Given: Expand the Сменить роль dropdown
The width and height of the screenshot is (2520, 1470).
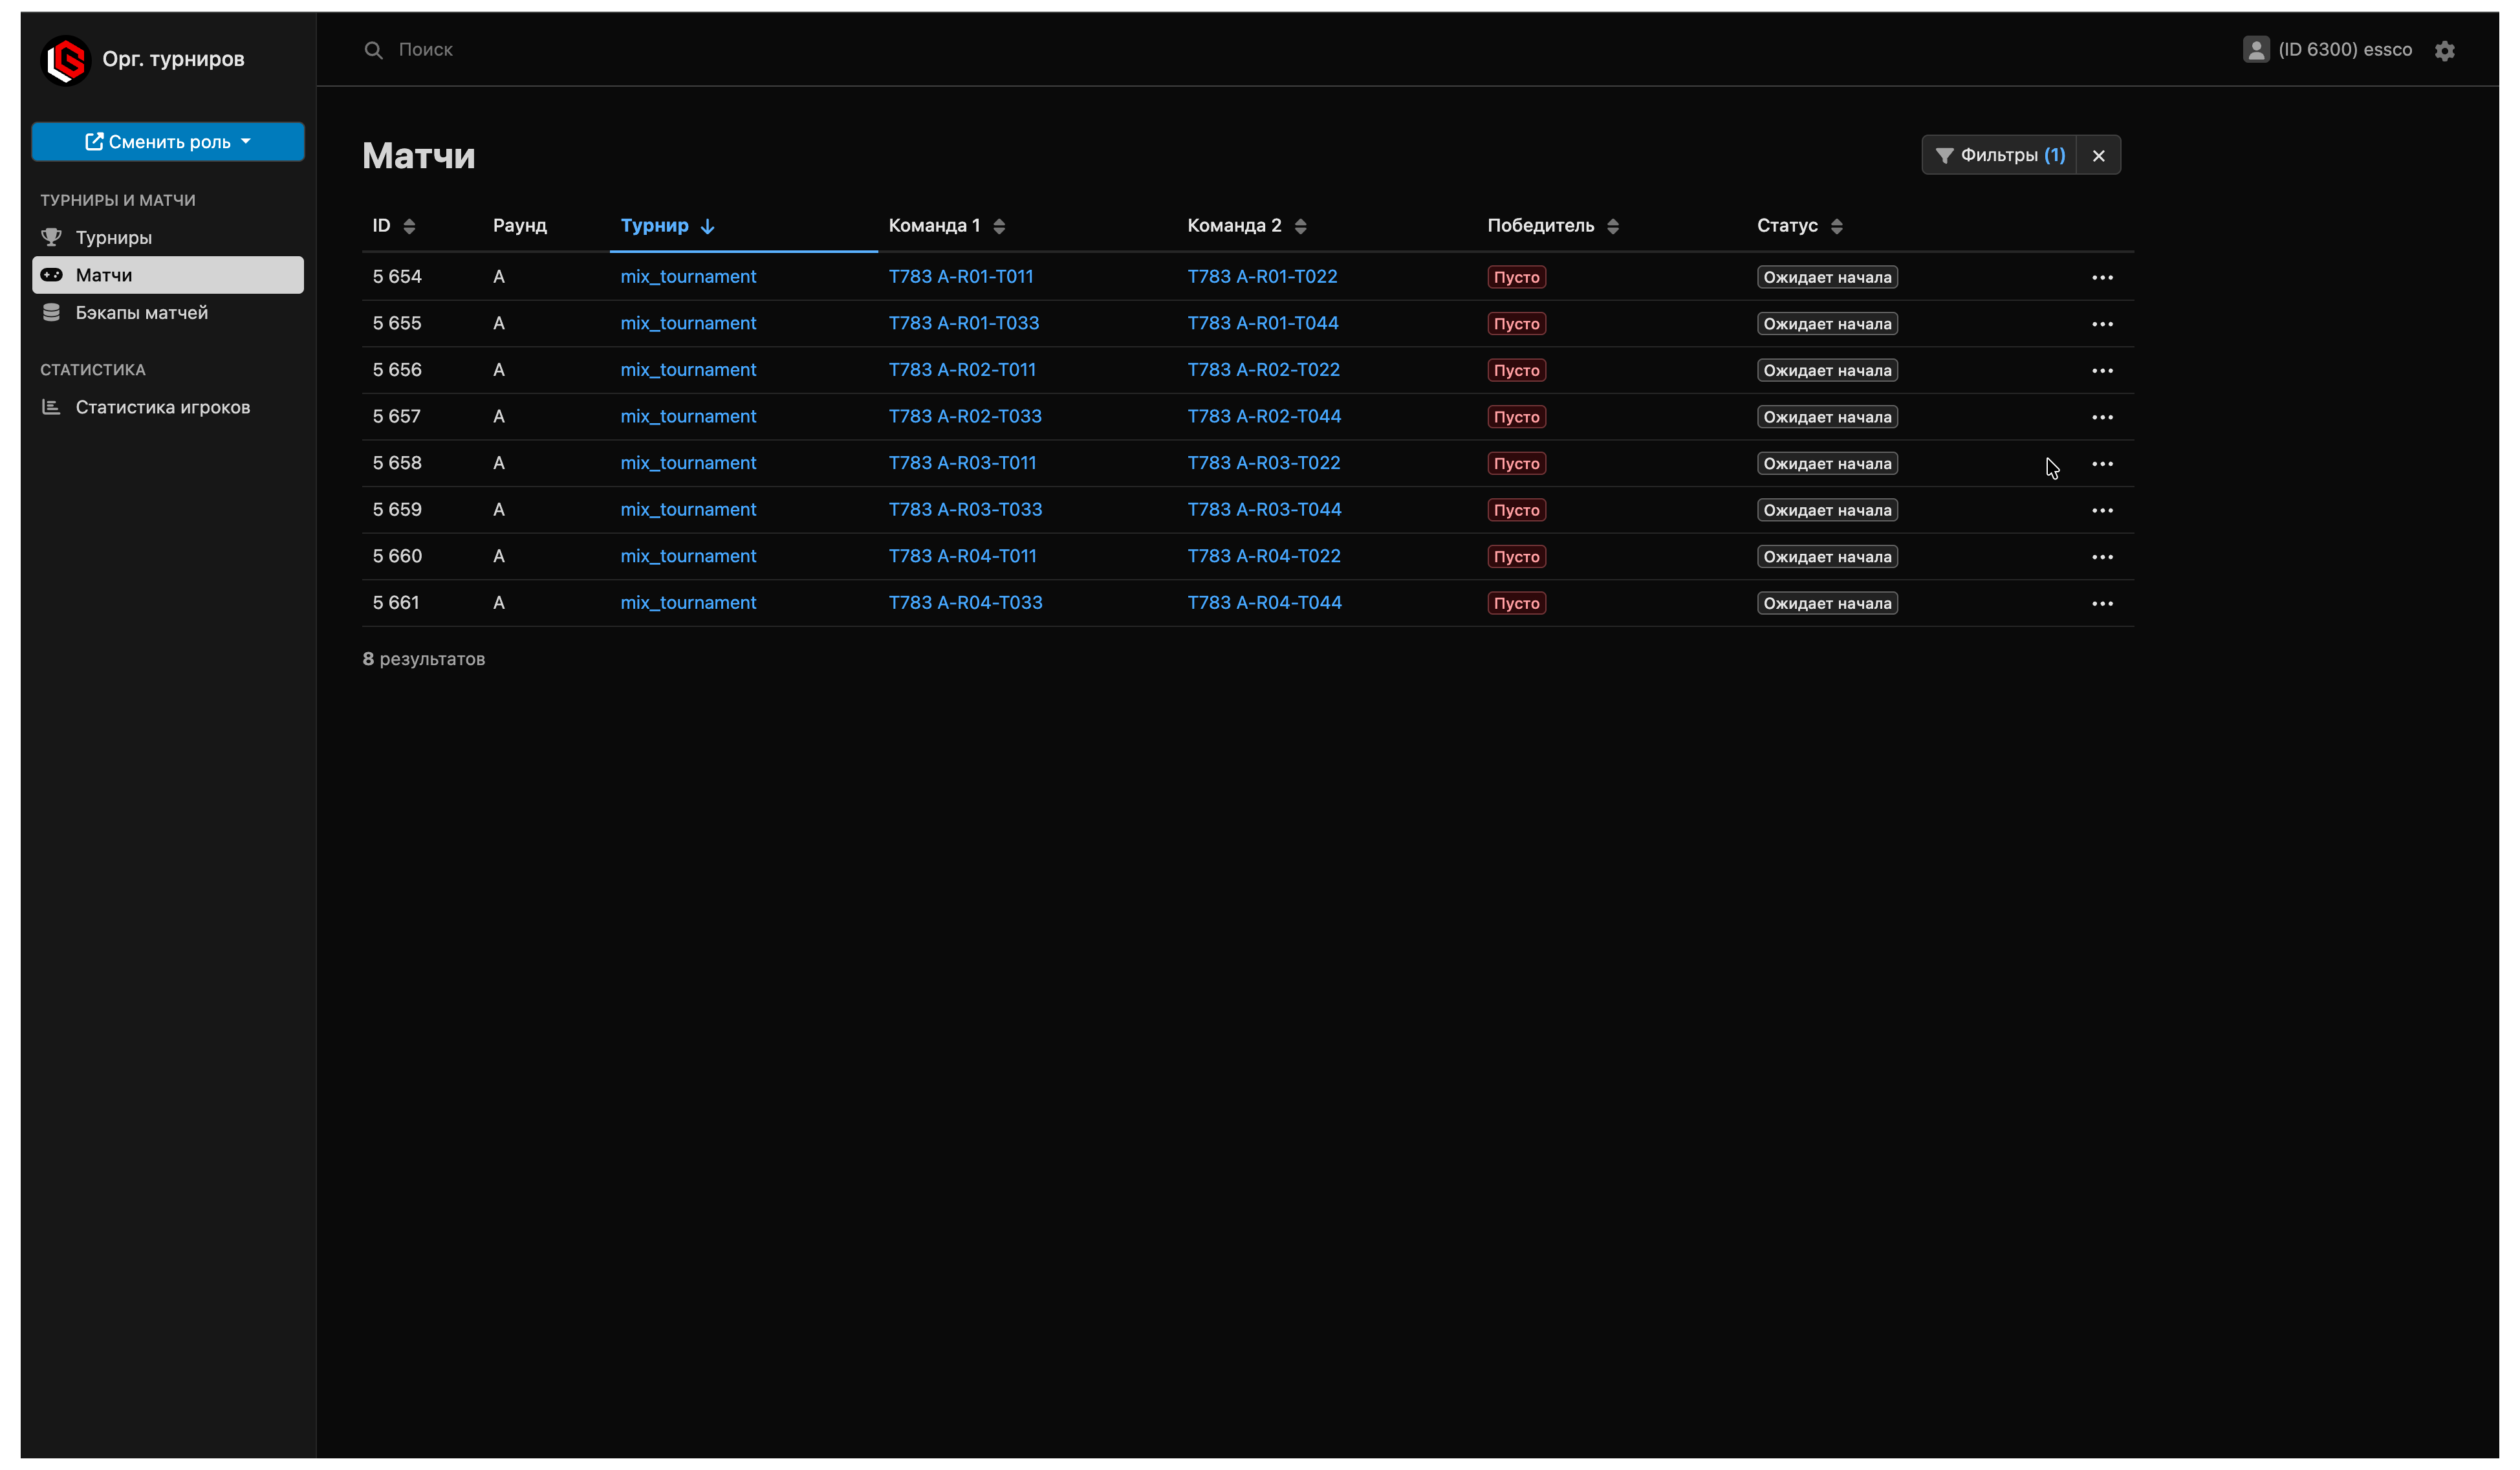Looking at the screenshot, I should click(x=168, y=142).
